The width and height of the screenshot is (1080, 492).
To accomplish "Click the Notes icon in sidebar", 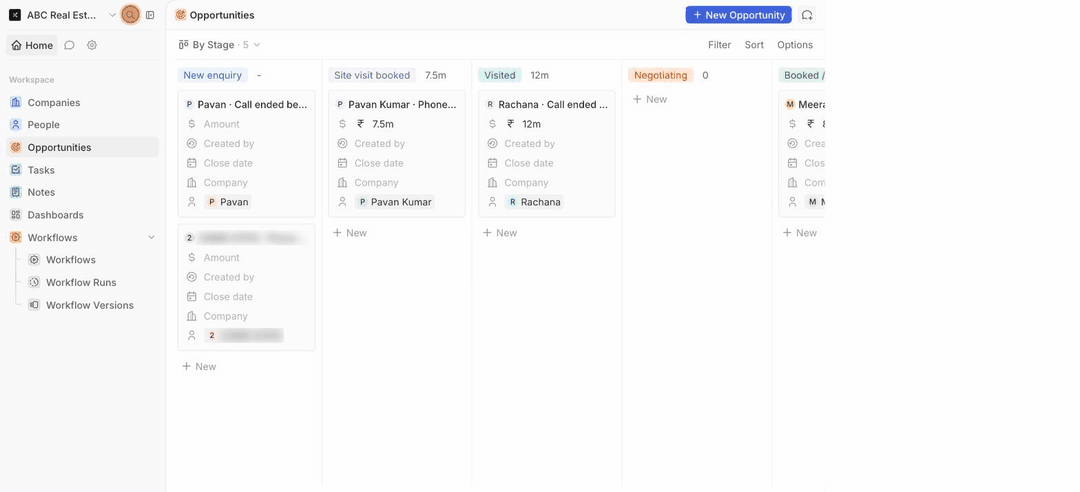I will tap(16, 192).
